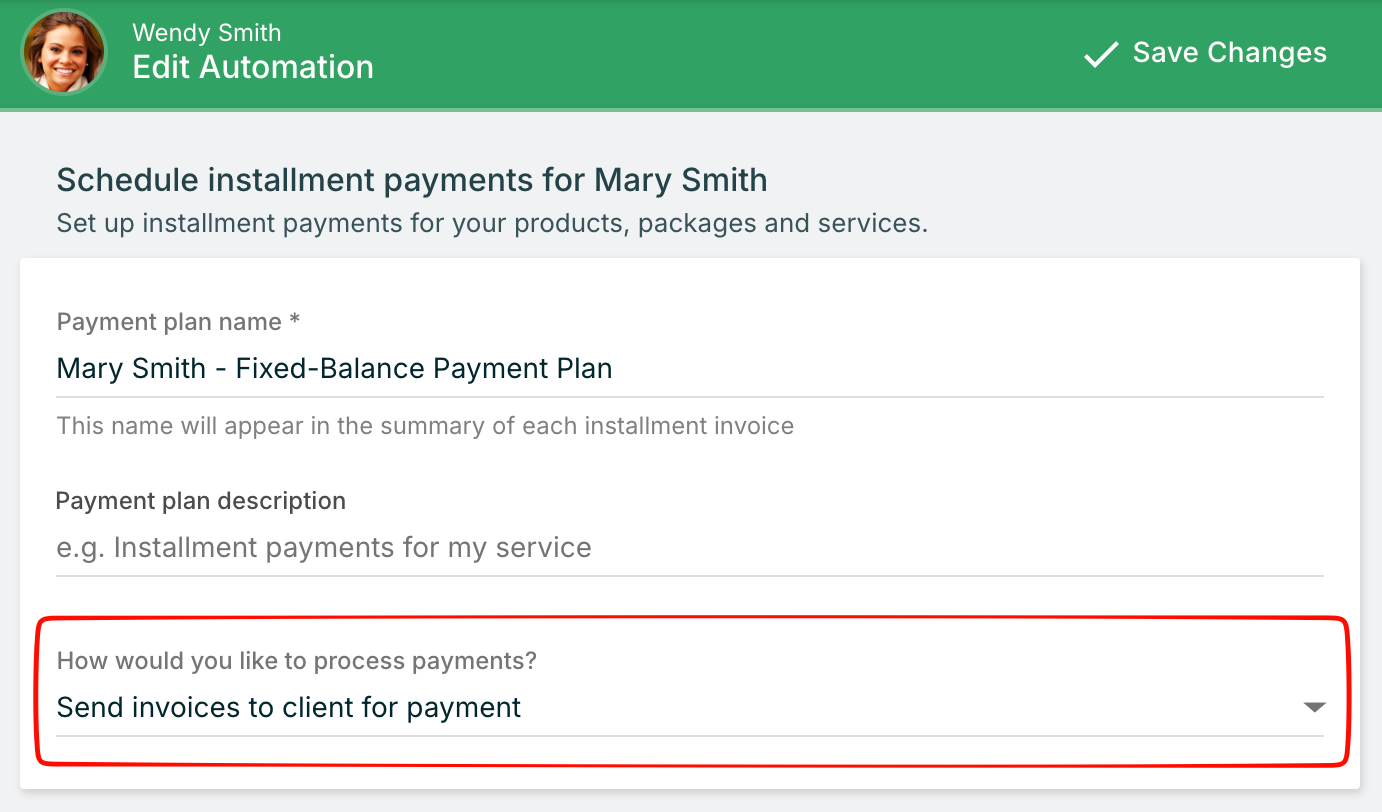Screen dimensions: 1382x812
Task: Click the "Payment plan description" label
Action: [201, 501]
